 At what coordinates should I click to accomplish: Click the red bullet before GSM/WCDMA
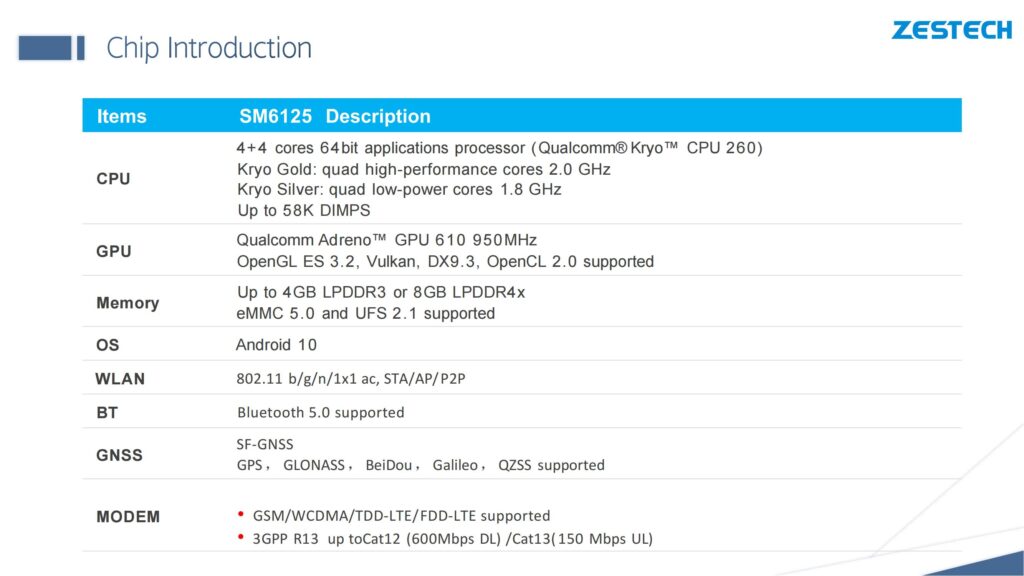click(241, 515)
